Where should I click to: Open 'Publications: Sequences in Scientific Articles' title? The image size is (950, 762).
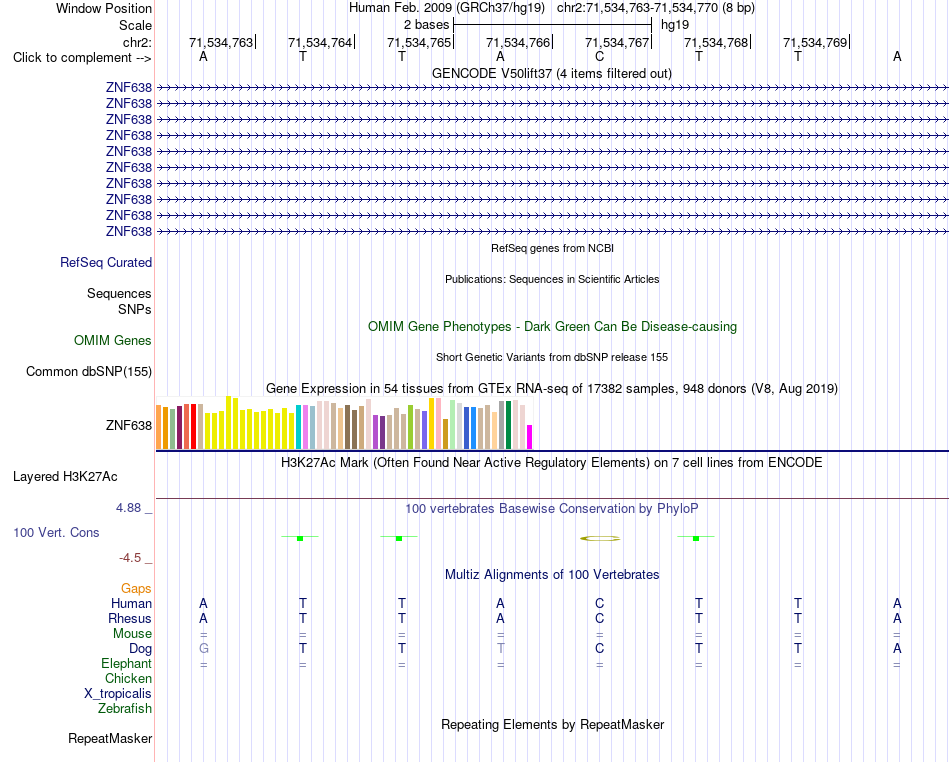pyautogui.click(x=552, y=279)
